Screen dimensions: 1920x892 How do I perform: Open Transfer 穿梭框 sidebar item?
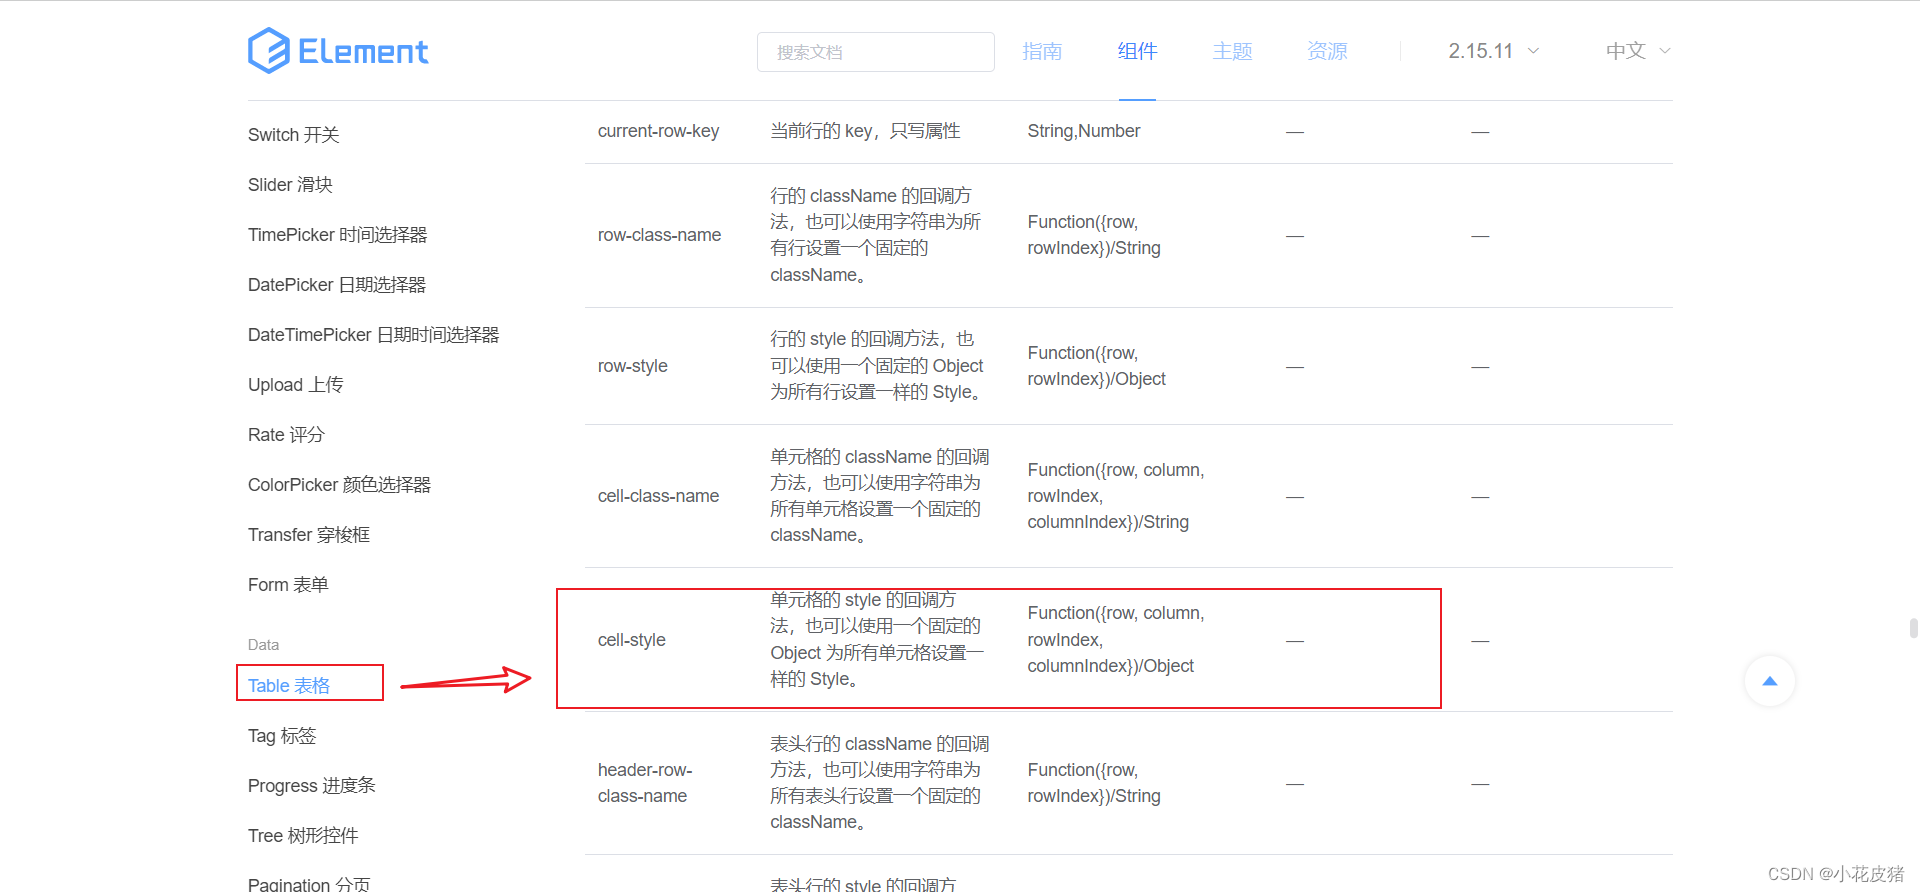click(309, 535)
